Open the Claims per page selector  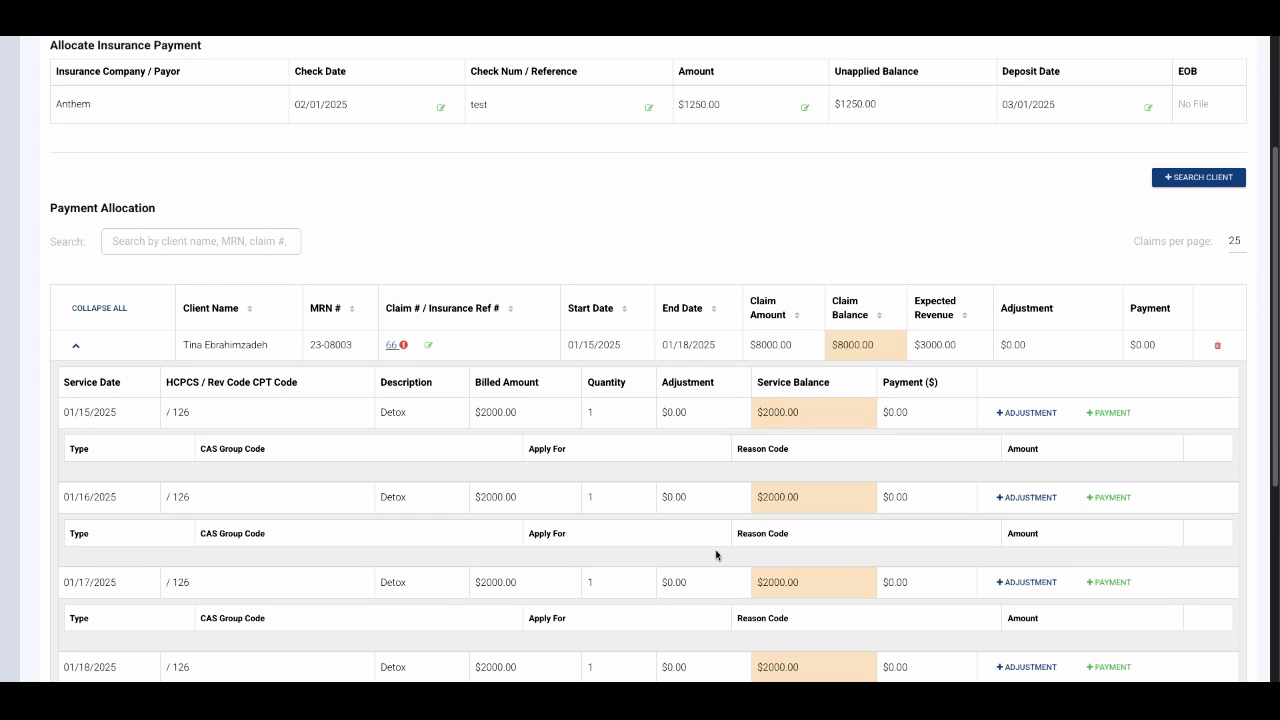tap(1235, 241)
